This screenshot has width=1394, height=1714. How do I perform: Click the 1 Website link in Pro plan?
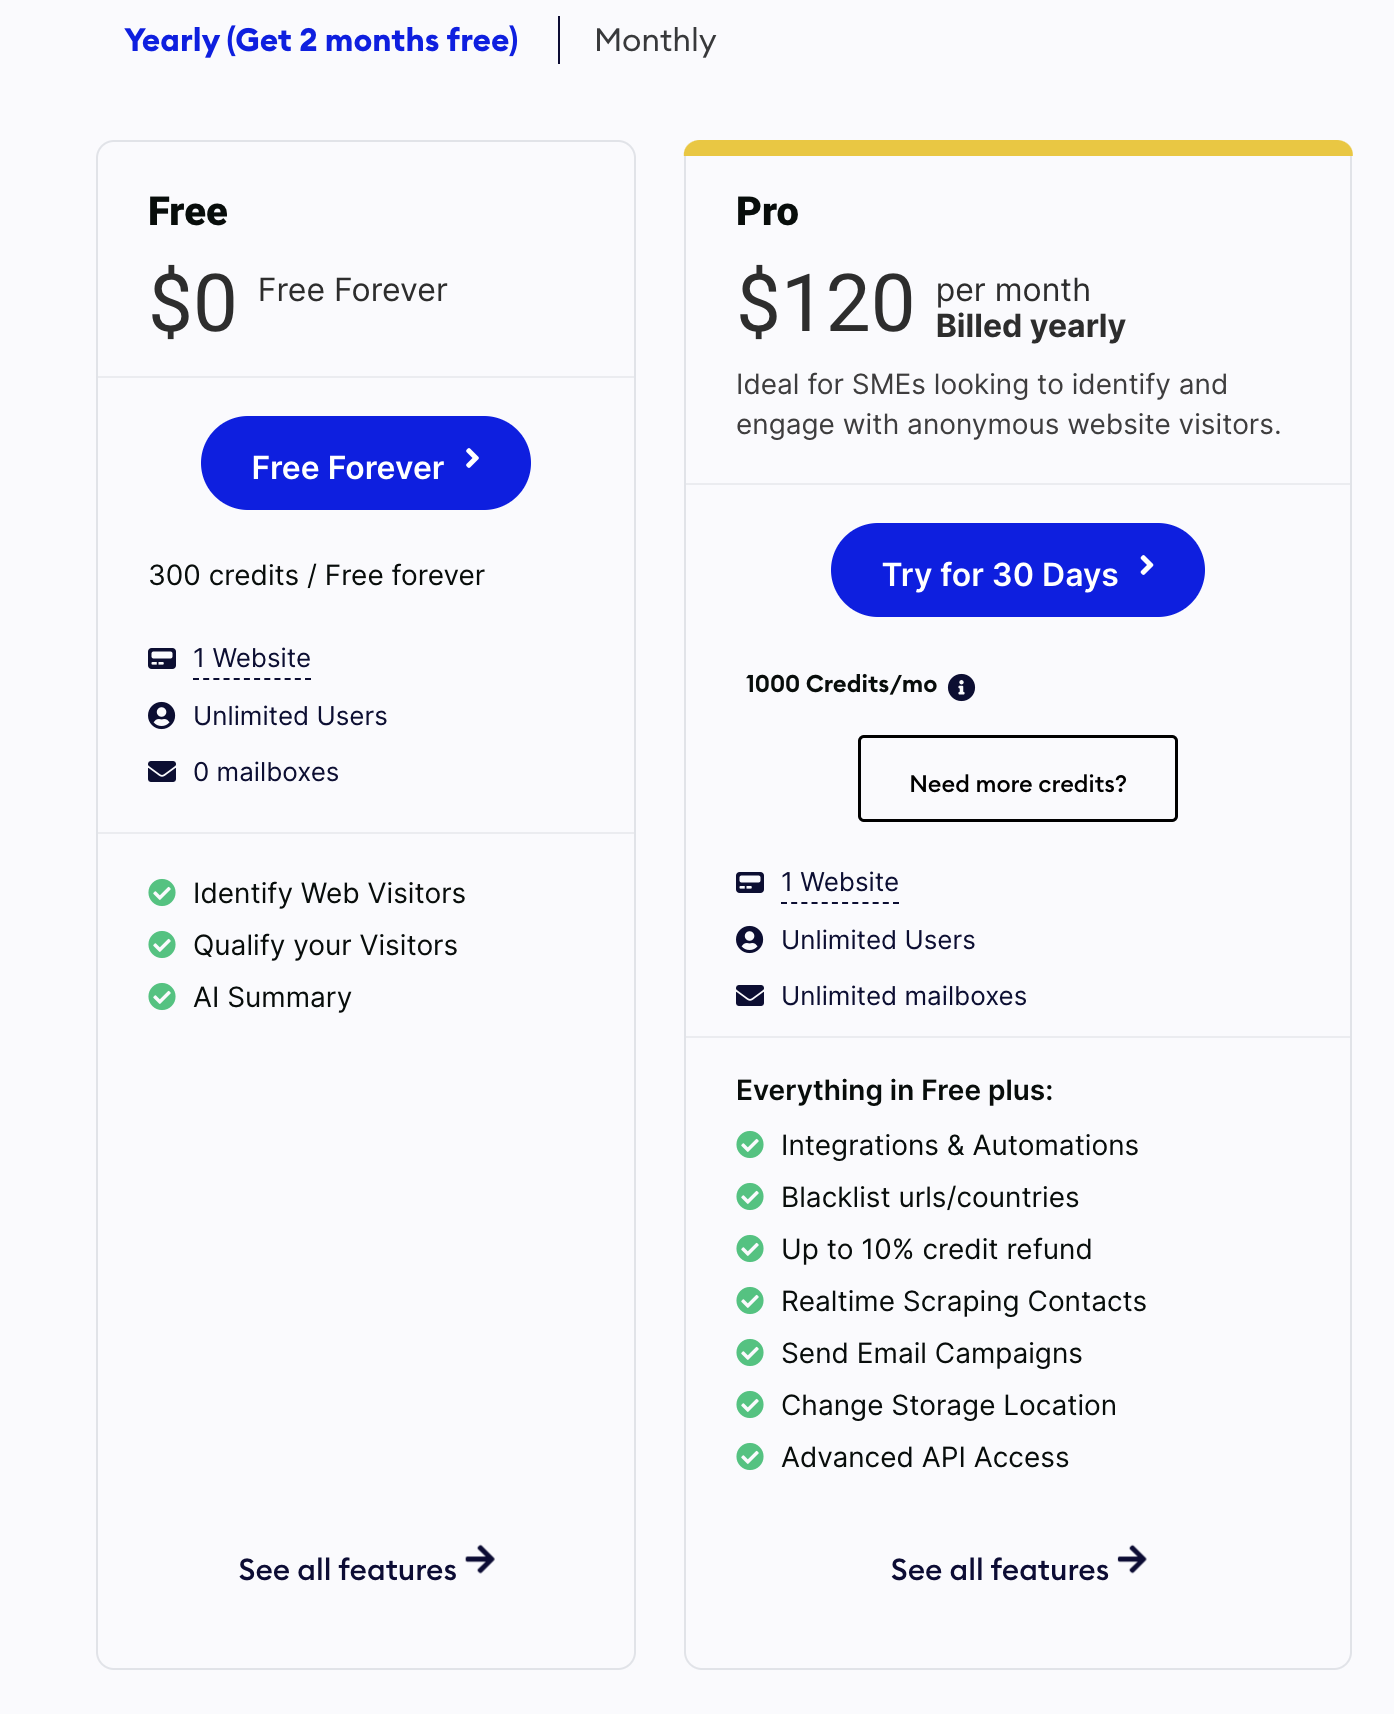pyautogui.click(x=840, y=882)
